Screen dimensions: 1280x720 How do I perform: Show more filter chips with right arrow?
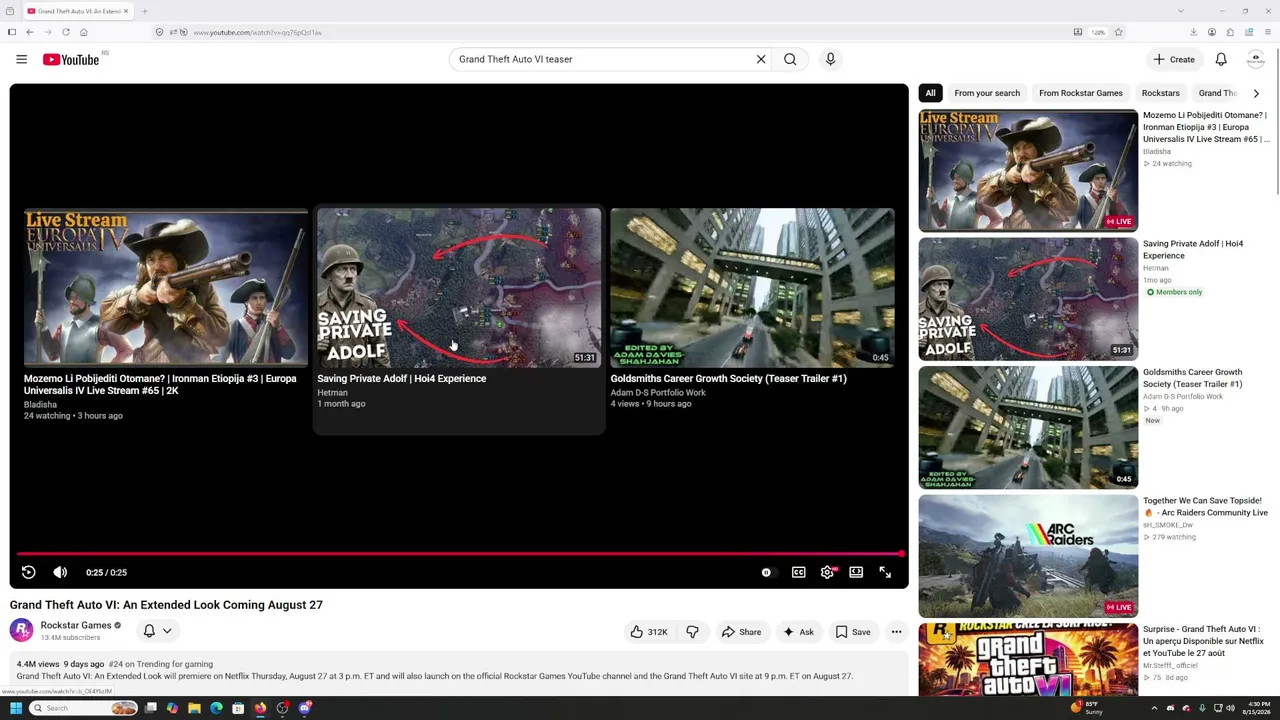click(x=1256, y=93)
